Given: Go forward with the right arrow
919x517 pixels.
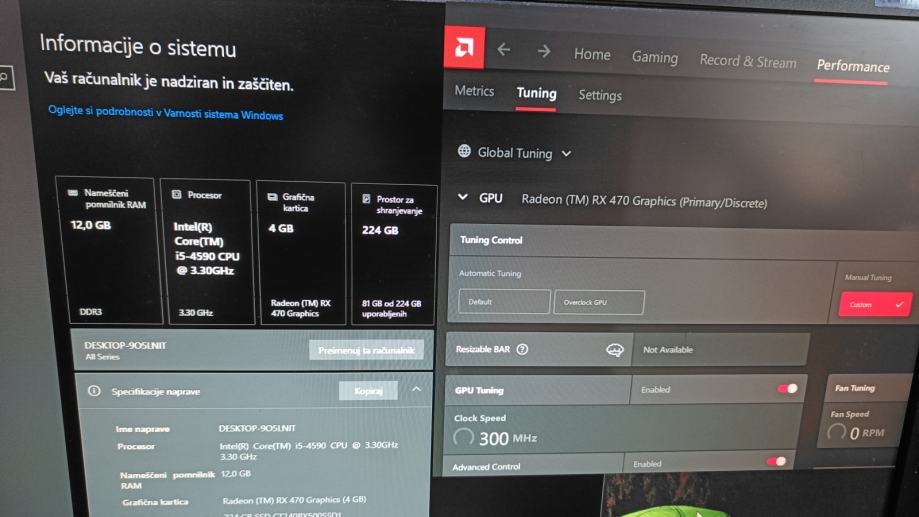Looking at the screenshot, I should [544, 52].
